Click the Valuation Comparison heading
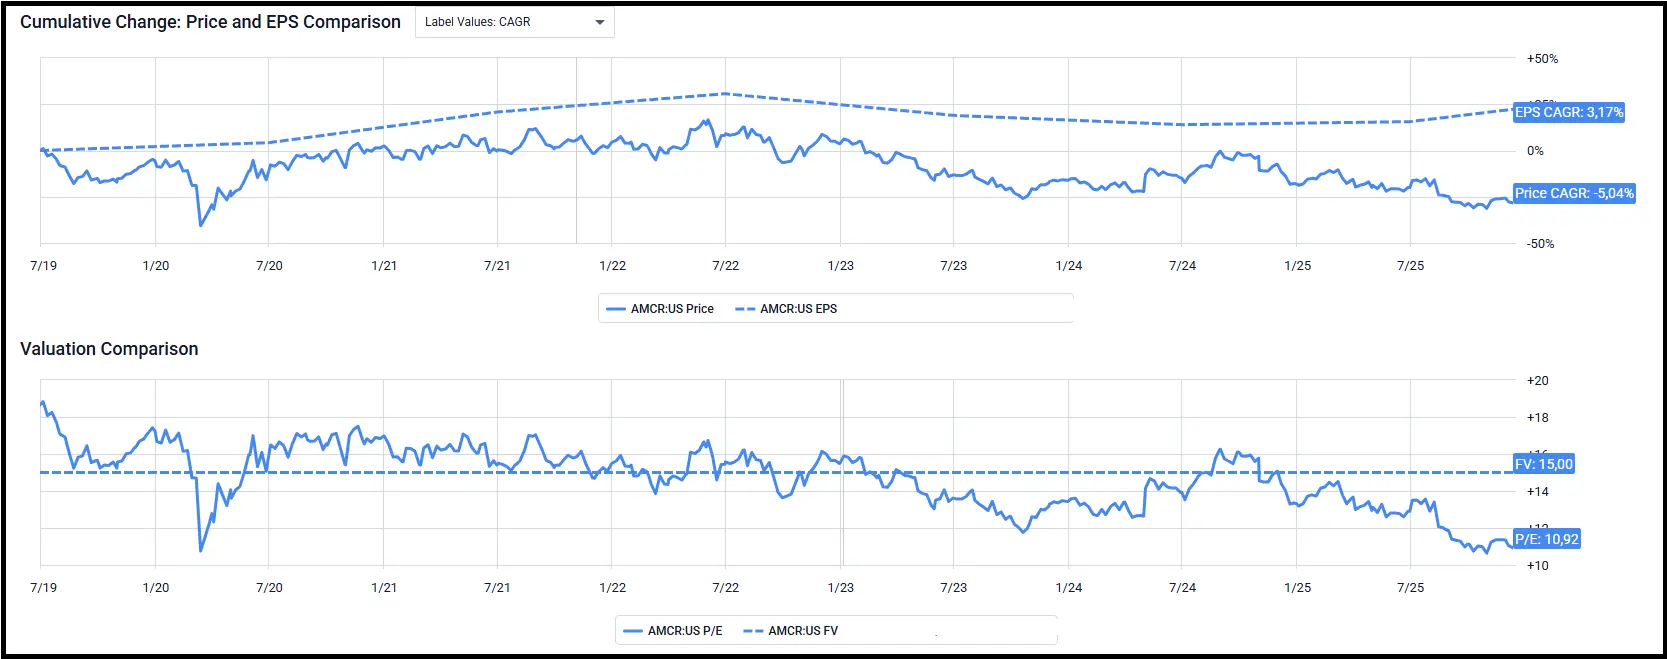This screenshot has height=659, width=1667. (109, 349)
